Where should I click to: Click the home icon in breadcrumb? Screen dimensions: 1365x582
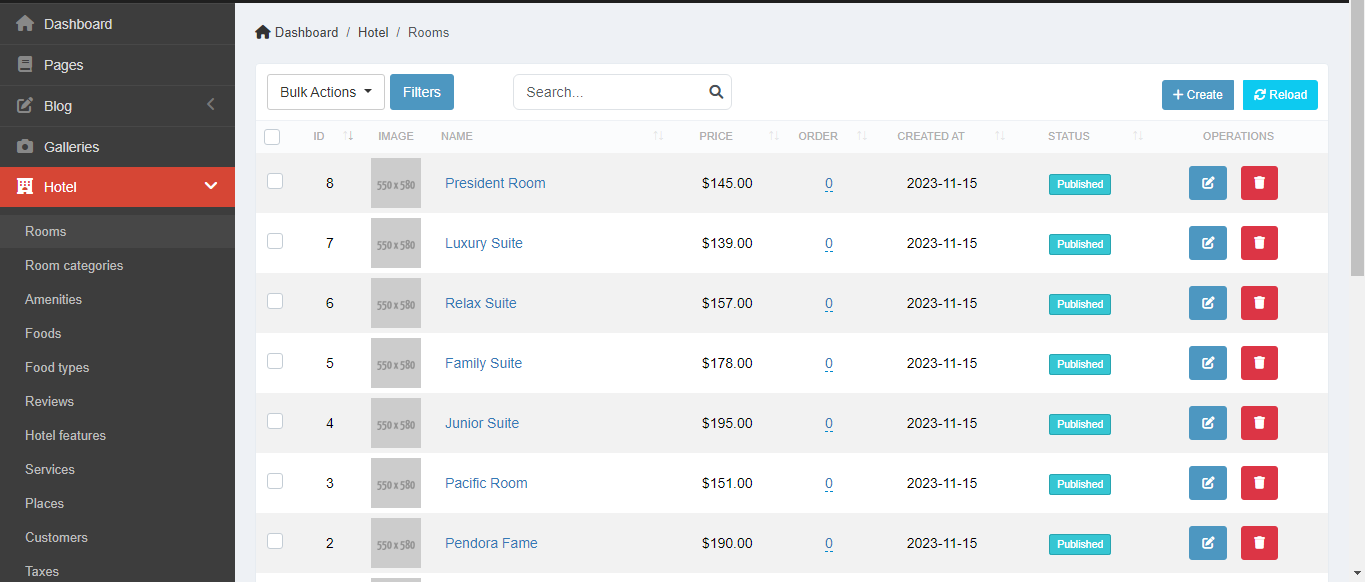pyautogui.click(x=263, y=32)
